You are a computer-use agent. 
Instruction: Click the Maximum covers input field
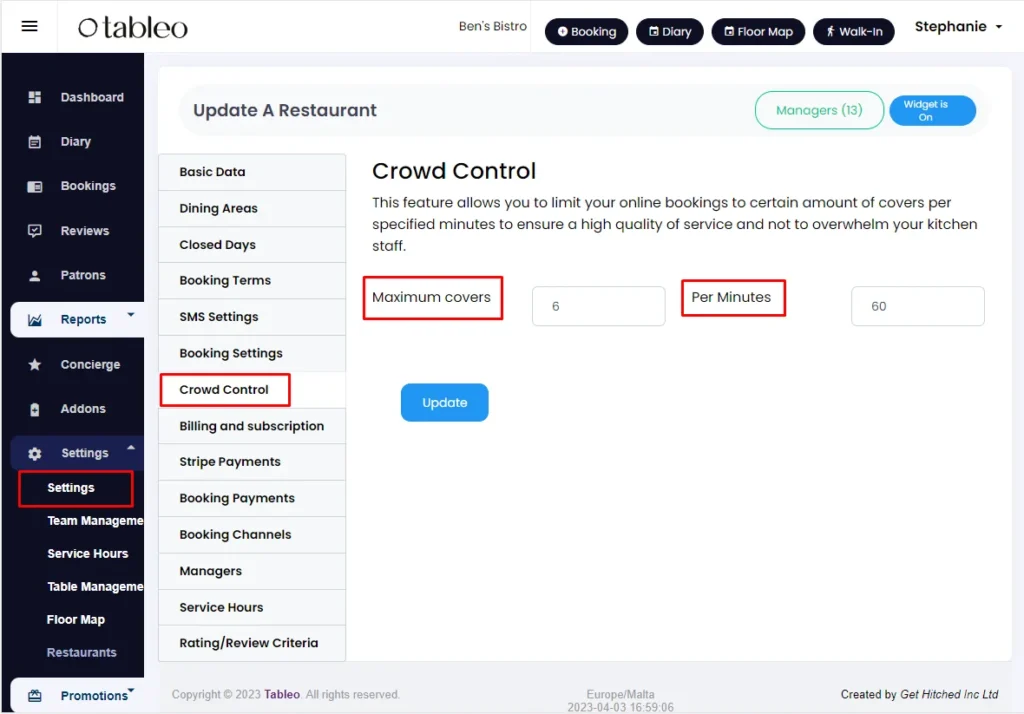click(598, 306)
